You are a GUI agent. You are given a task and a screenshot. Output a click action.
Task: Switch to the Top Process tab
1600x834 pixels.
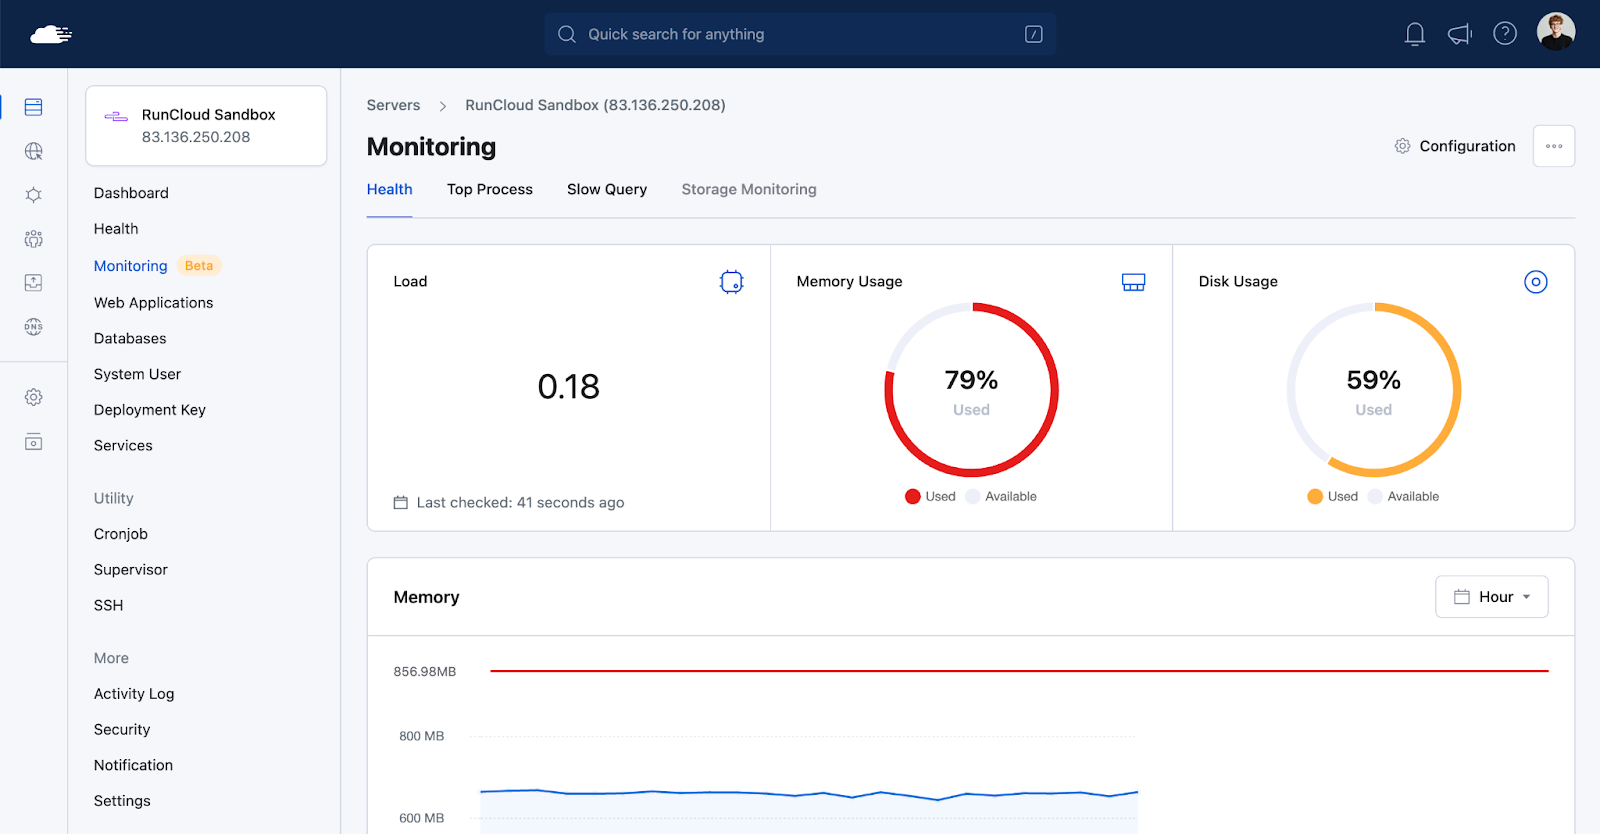[489, 190]
